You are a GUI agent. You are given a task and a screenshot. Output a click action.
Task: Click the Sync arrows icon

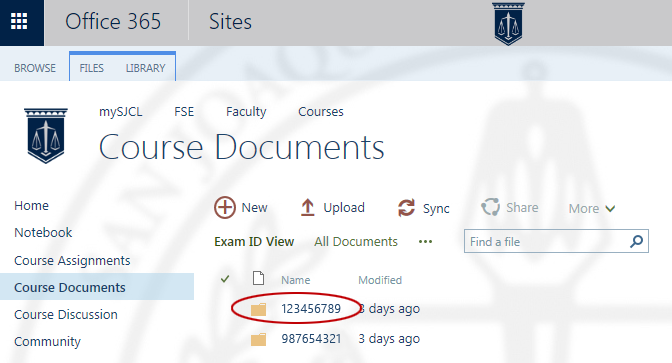[406, 208]
